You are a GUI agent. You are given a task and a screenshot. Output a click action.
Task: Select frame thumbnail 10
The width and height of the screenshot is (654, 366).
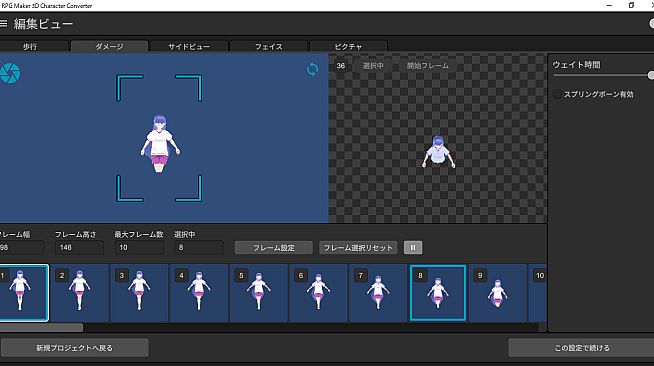point(538,293)
